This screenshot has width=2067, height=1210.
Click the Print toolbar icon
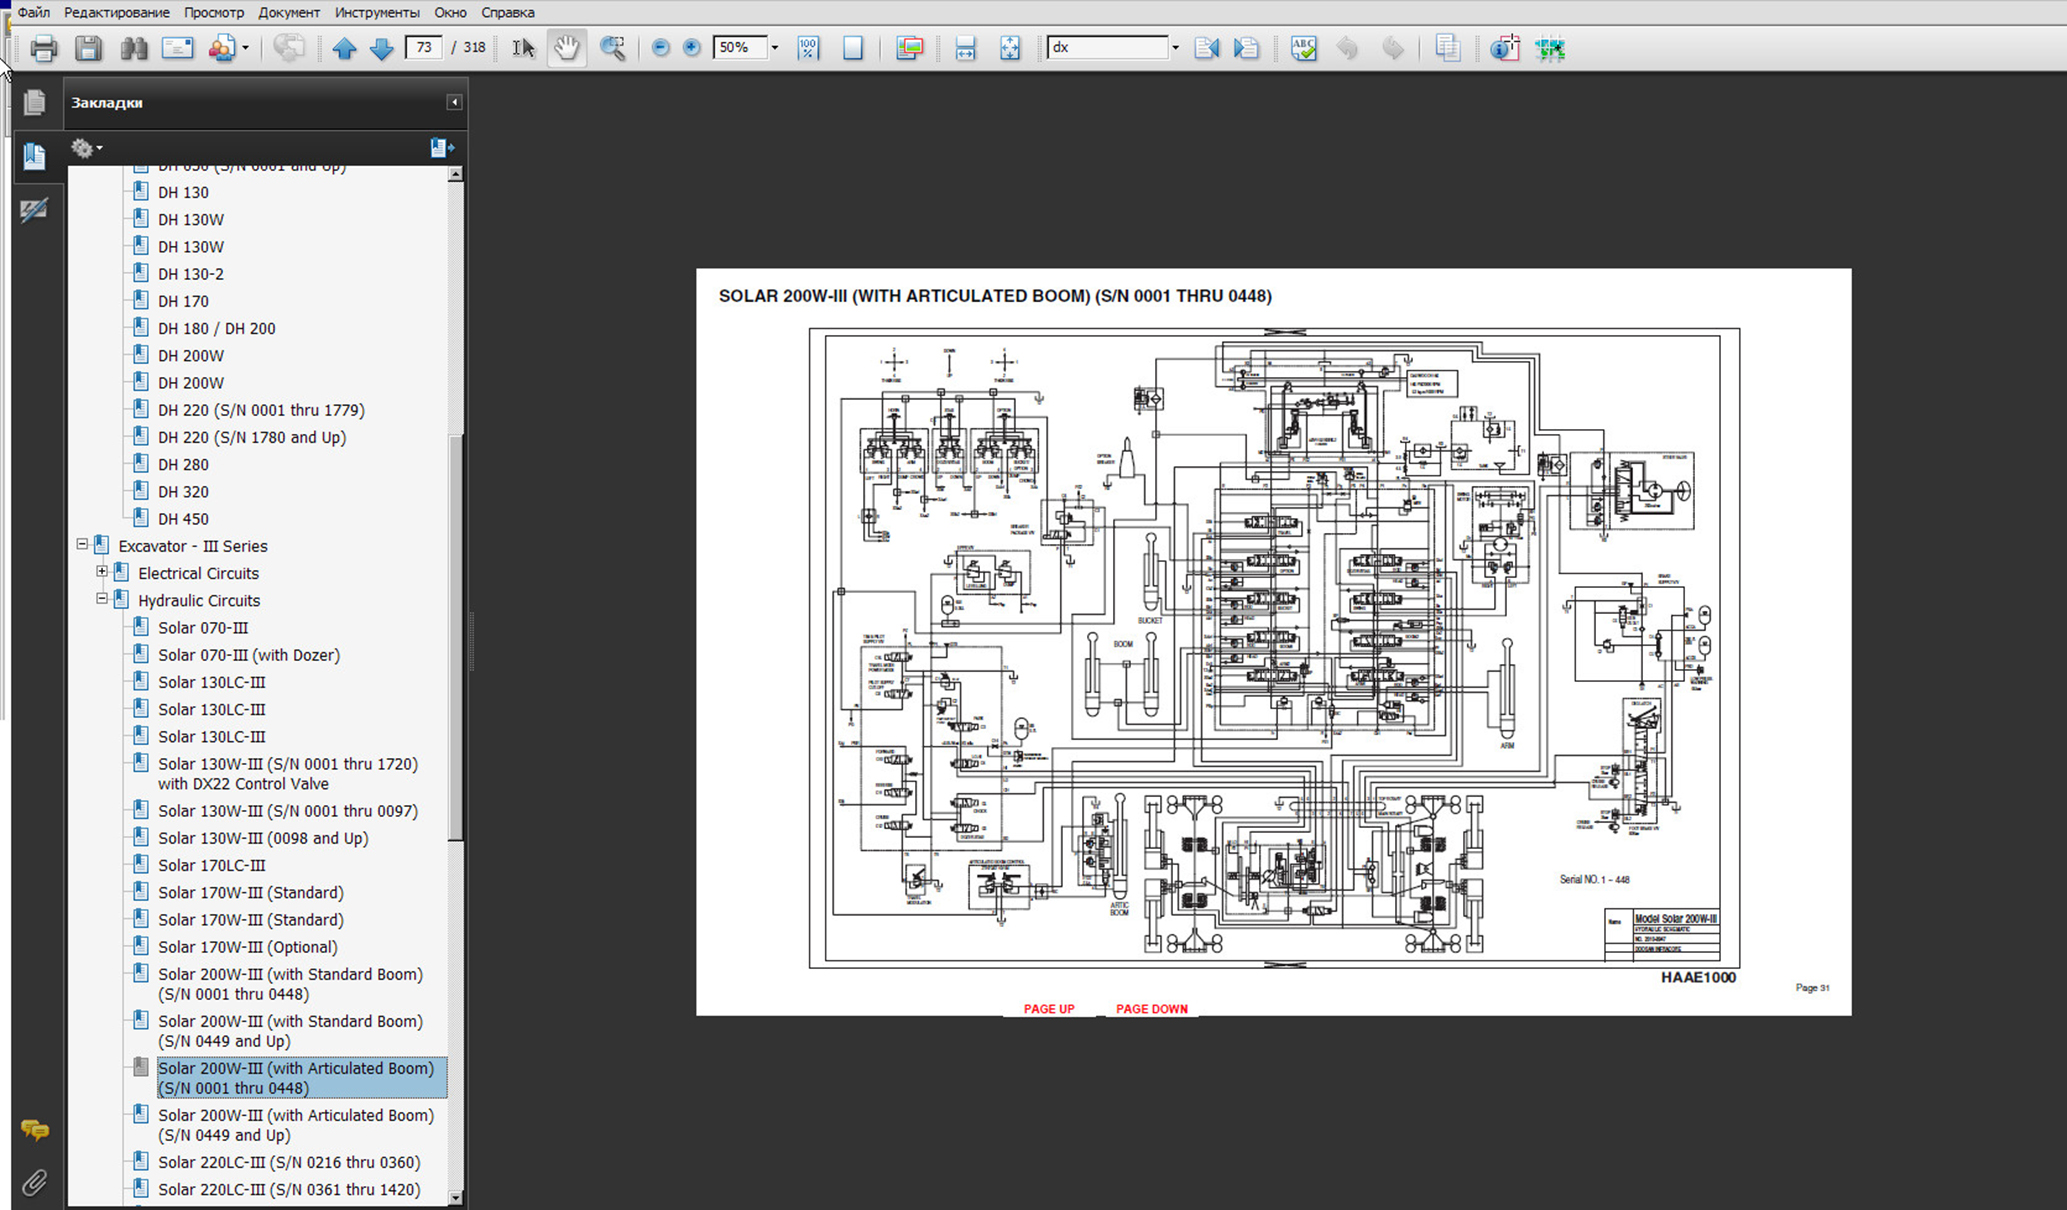43,48
